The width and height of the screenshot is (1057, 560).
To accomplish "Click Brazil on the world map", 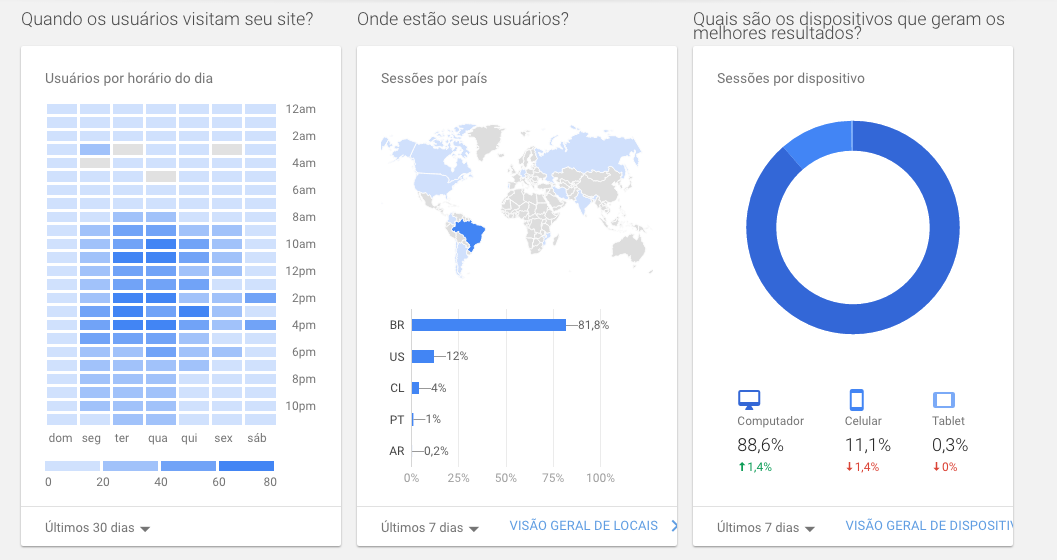I will 470,237.
